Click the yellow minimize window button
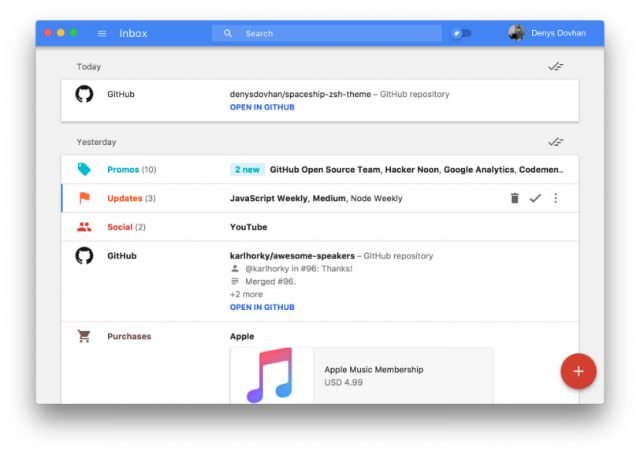This screenshot has height=455, width=640. click(x=60, y=33)
